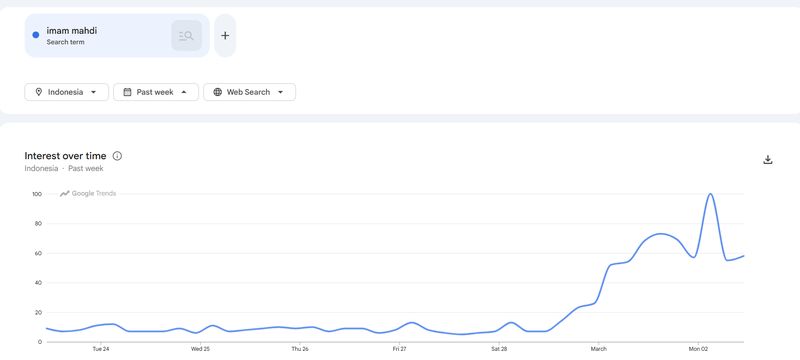Open the Past week time range dropdown

pos(156,92)
